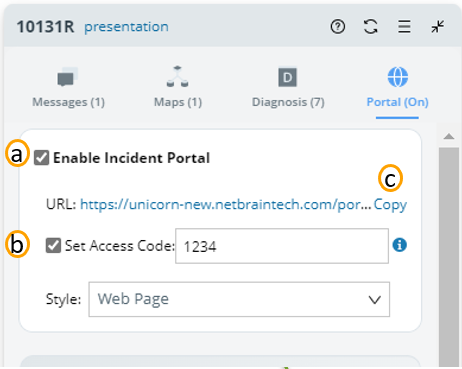
Task: Switch to the Diagnosis (7) tab
Action: [288, 102]
